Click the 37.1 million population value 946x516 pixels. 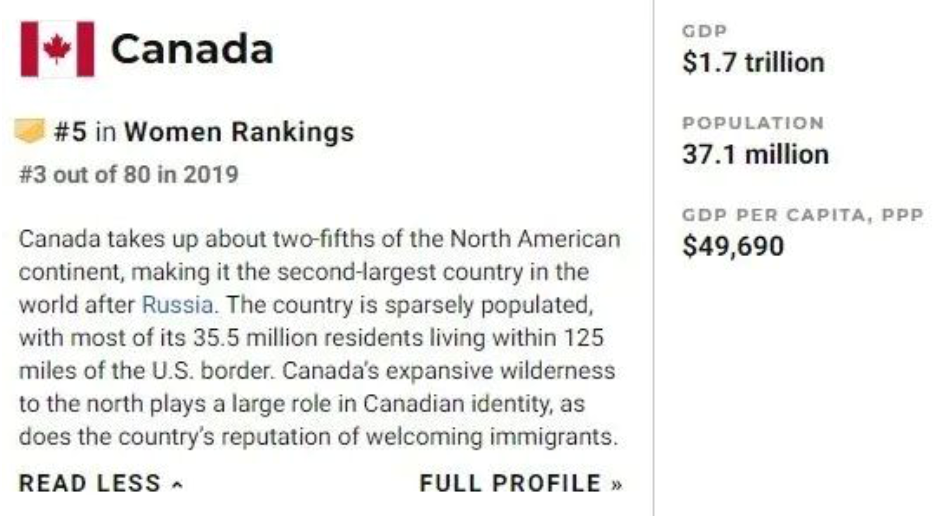click(755, 154)
